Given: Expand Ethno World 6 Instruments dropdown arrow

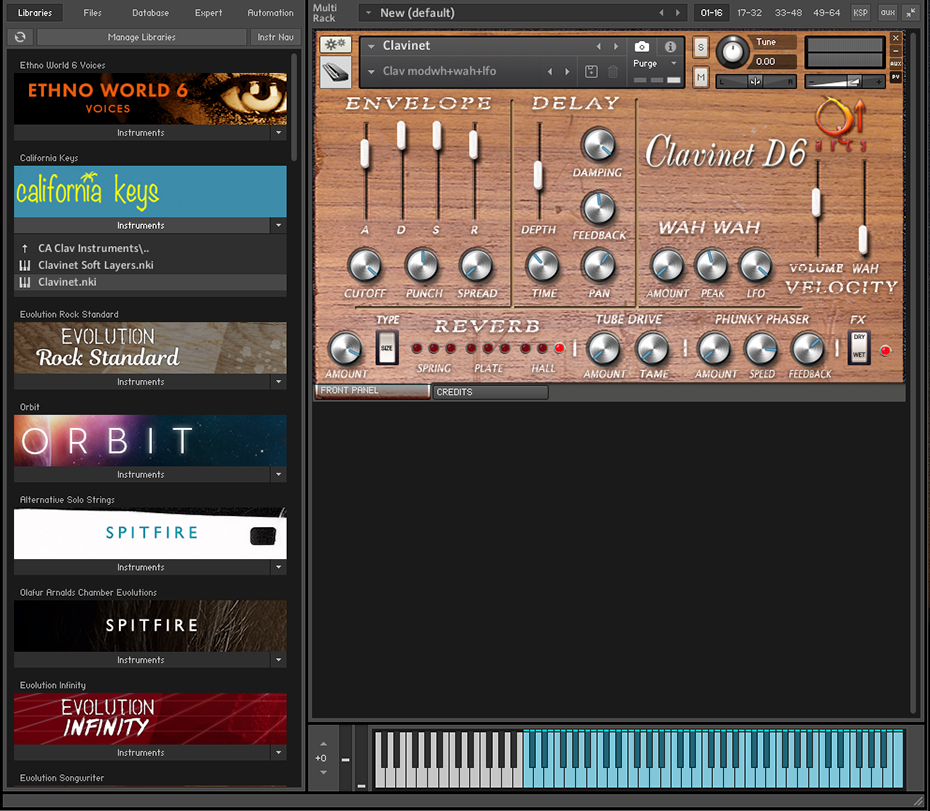Looking at the screenshot, I should click(x=278, y=133).
